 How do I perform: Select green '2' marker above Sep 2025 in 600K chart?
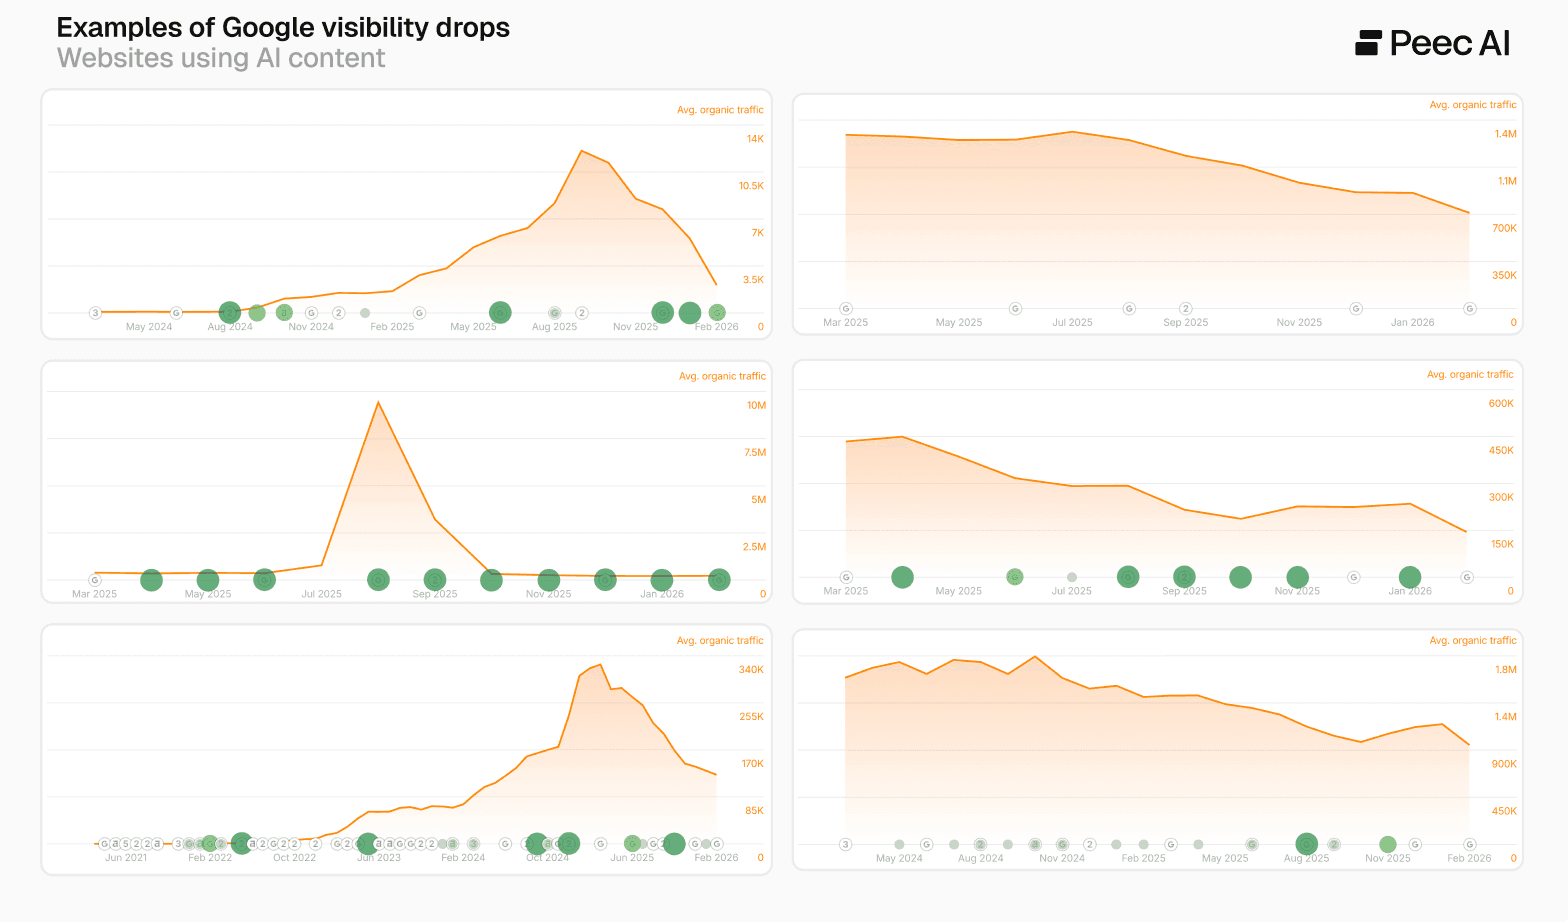(1185, 577)
